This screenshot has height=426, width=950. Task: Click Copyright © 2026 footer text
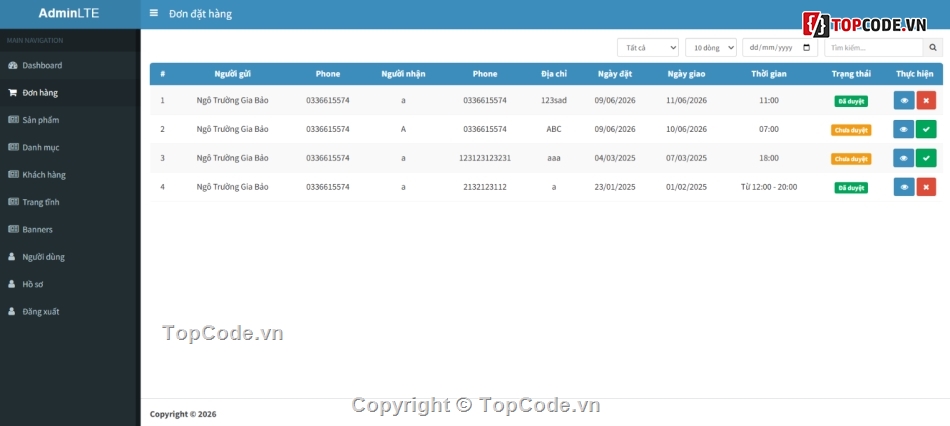coord(183,414)
